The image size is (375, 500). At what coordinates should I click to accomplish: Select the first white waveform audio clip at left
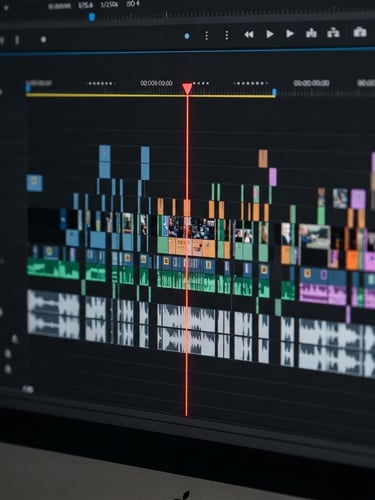53,314
